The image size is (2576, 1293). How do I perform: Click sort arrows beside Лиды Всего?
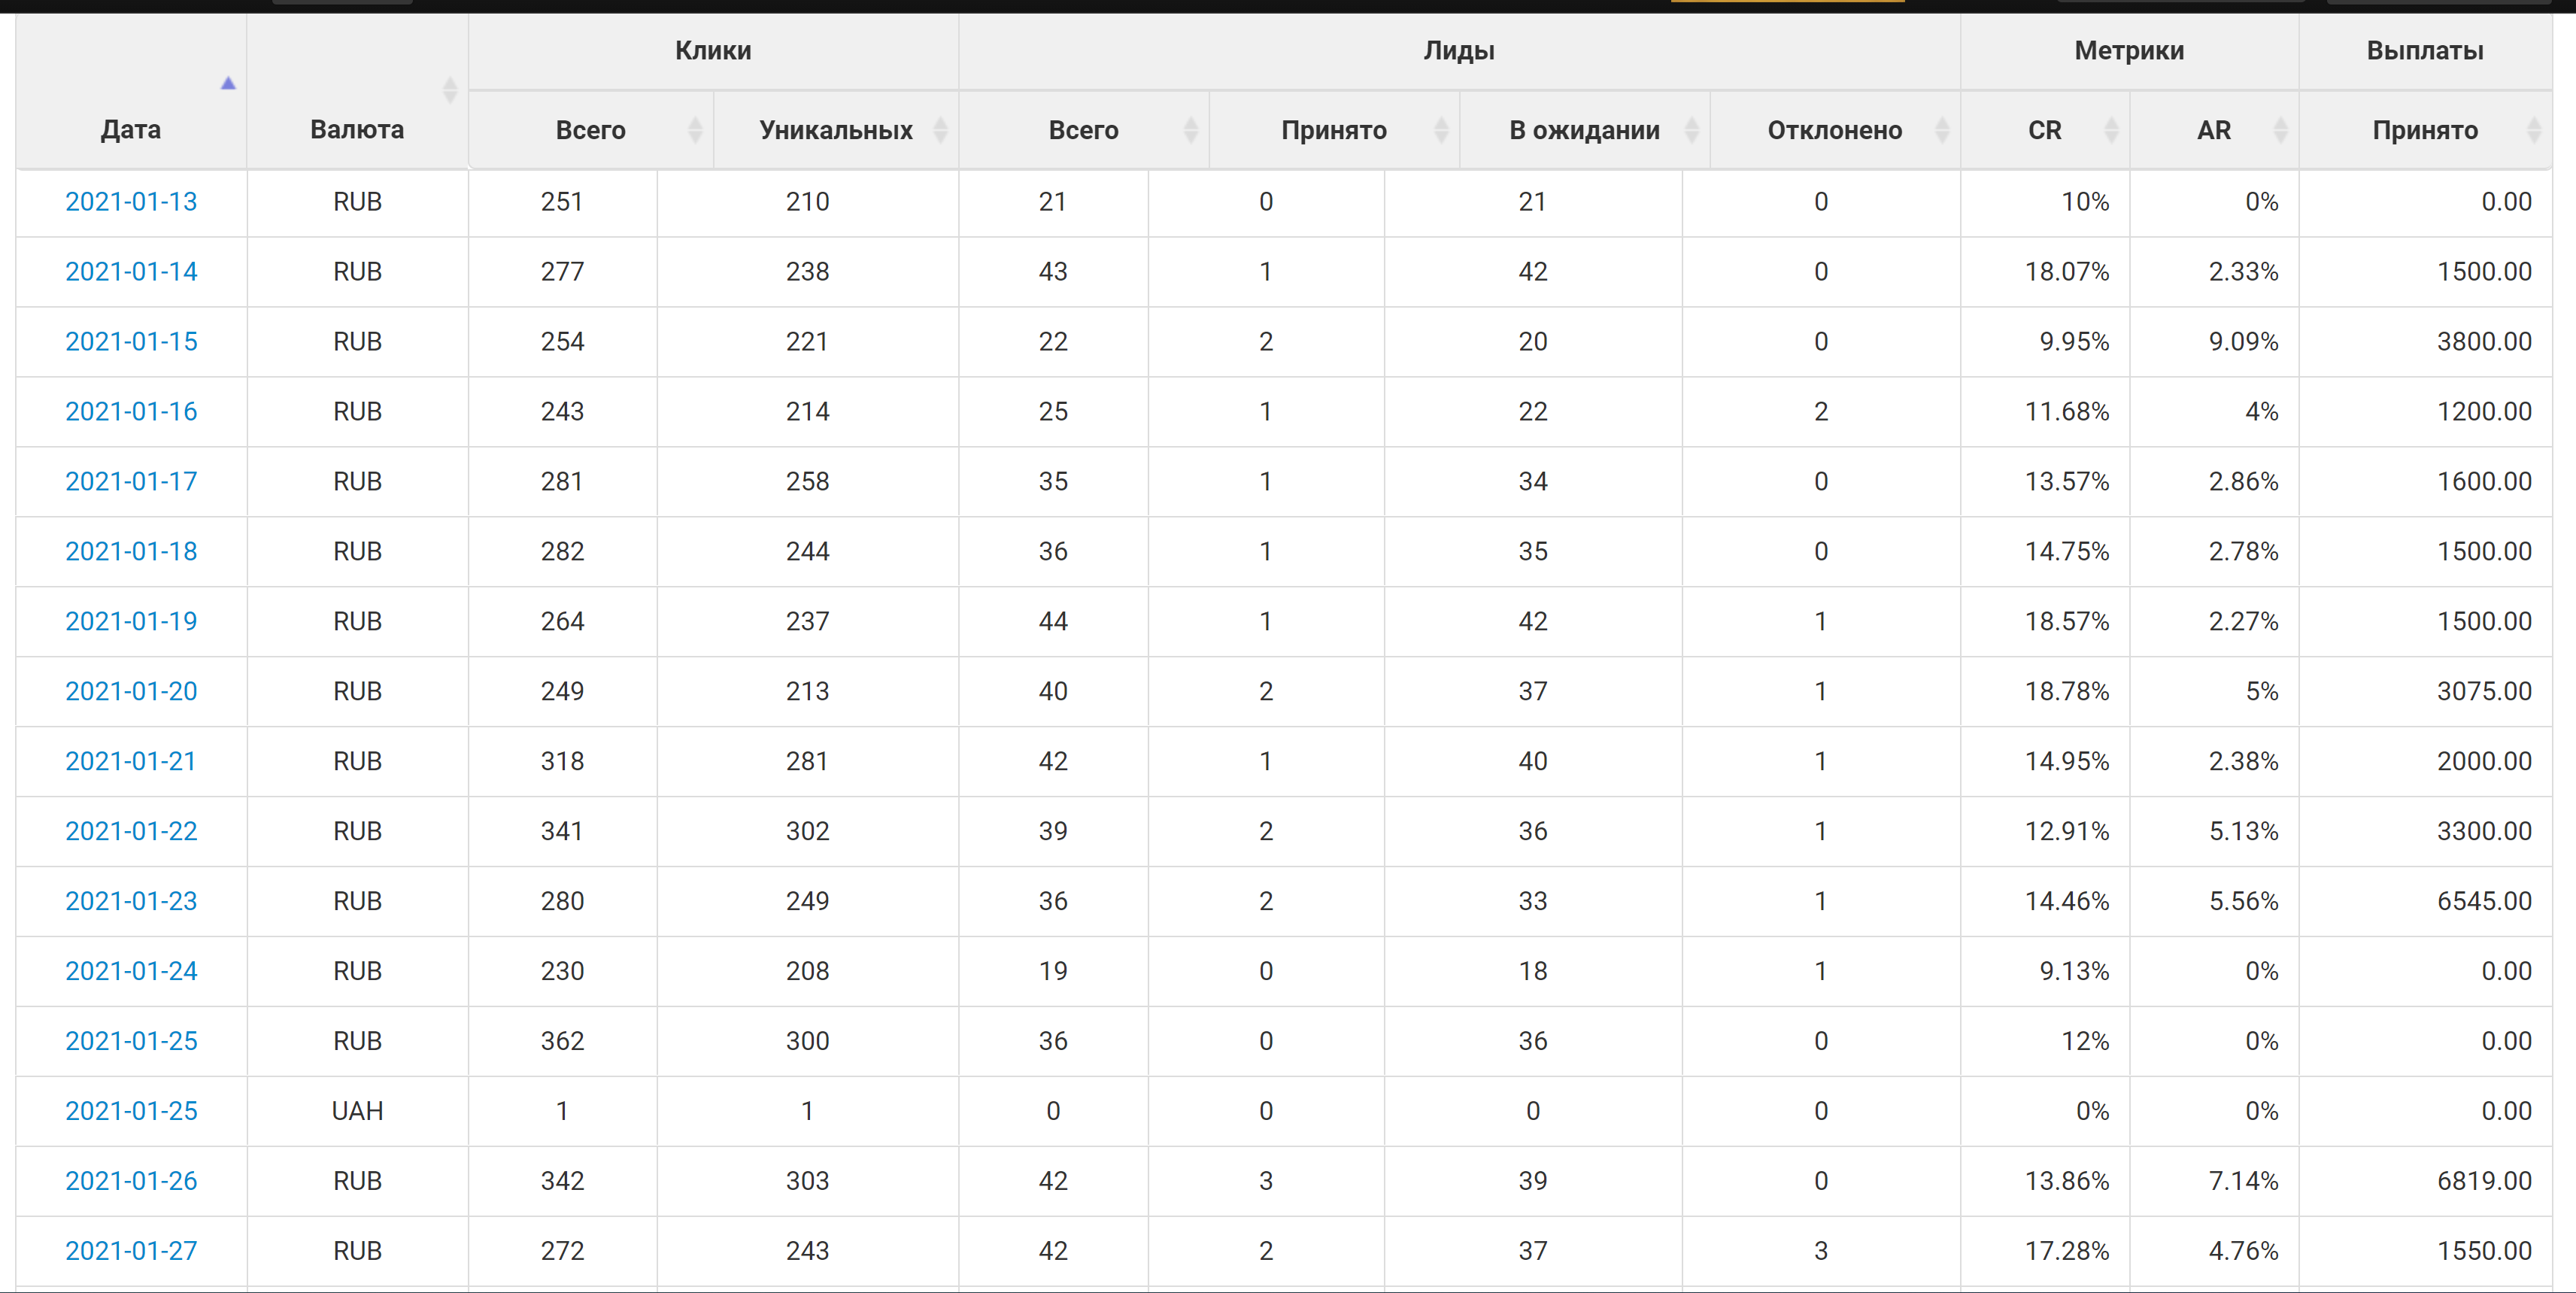coord(1190,130)
